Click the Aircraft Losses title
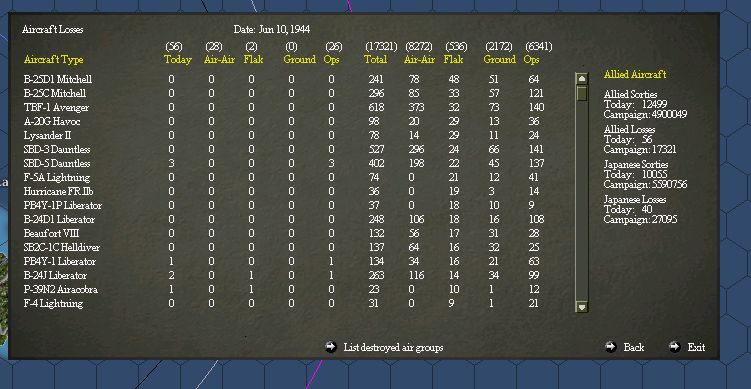The image size is (751, 389). click(x=52, y=30)
